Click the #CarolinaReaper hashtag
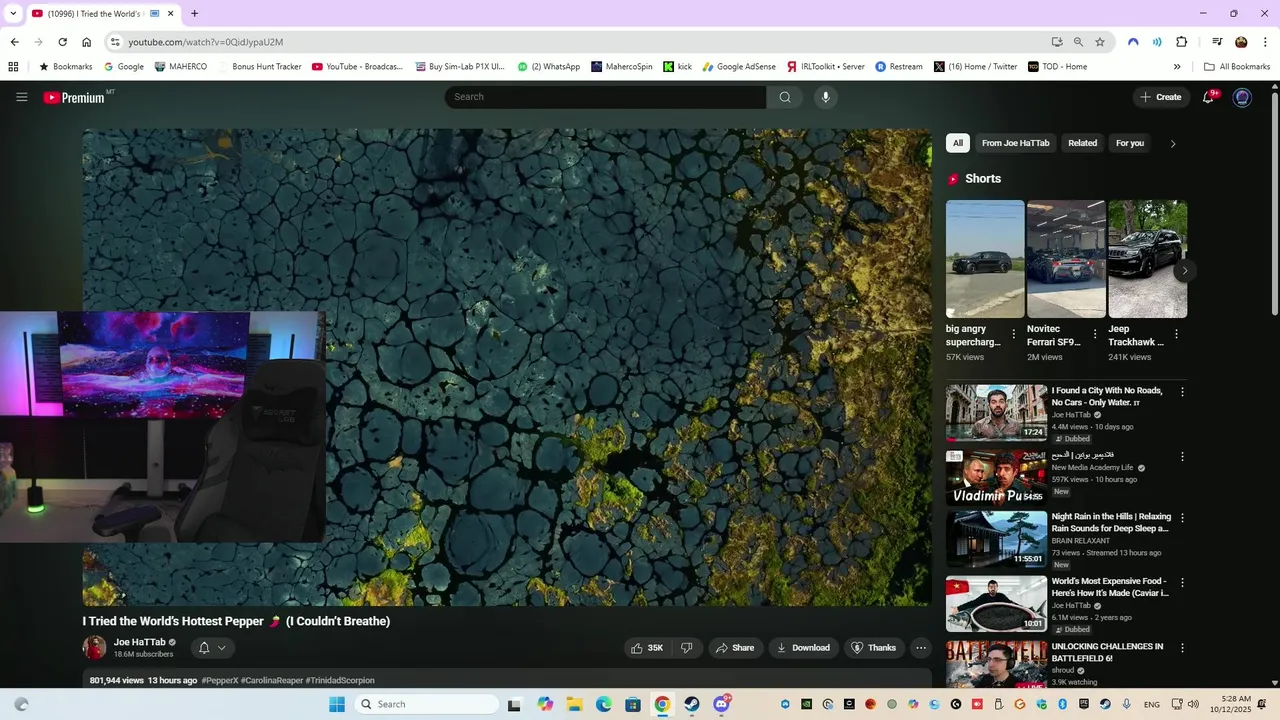The width and height of the screenshot is (1280, 720). point(272,681)
